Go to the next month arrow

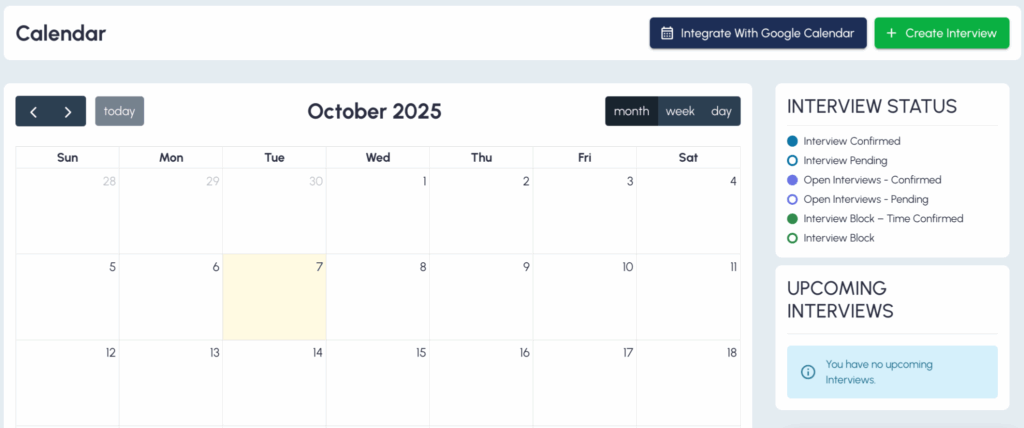(68, 112)
